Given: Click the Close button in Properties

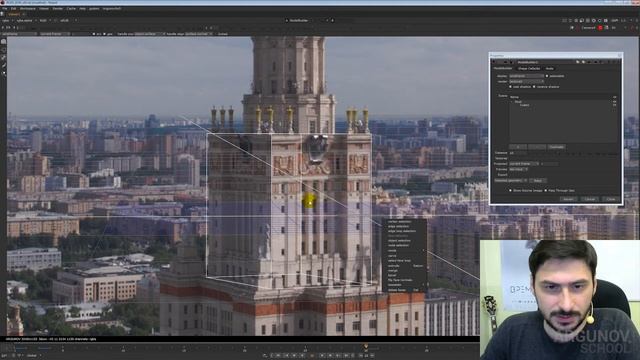Looking at the screenshot, I should pos(611,199).
